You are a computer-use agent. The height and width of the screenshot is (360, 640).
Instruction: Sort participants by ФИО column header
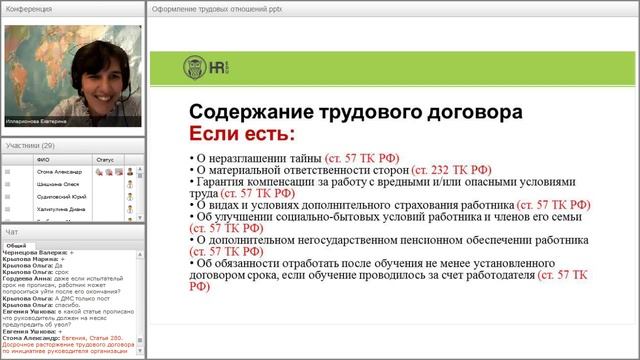coord(62,160)
